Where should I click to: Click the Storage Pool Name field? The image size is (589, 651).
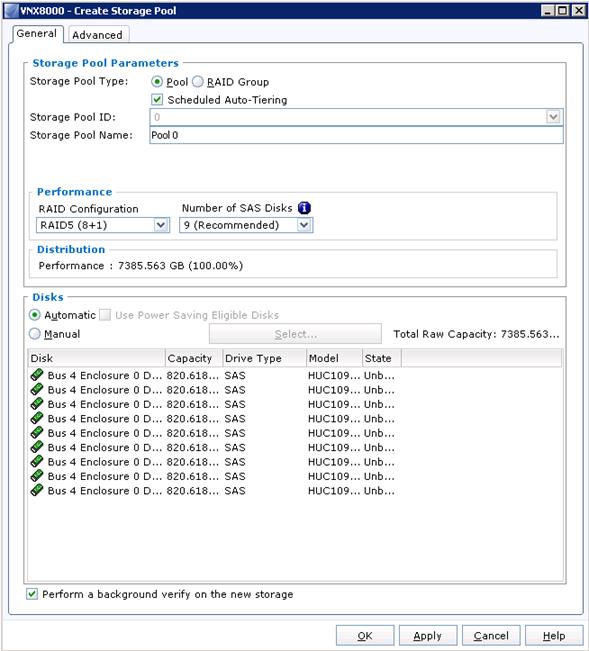point(356,135)
